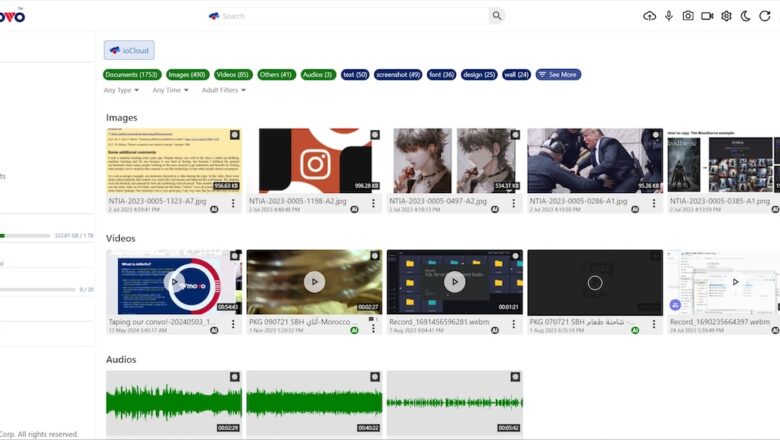Tick checkbox on PKG 090721 SBH video
This screenshot has width=780, height=440.
point(375,256)
